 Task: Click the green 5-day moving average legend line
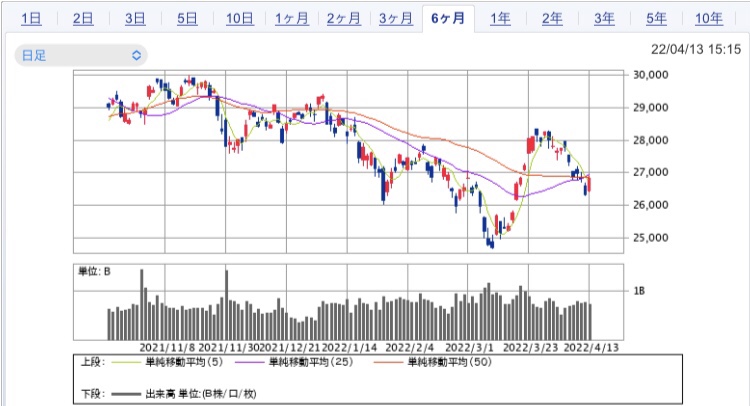point(126,362)
